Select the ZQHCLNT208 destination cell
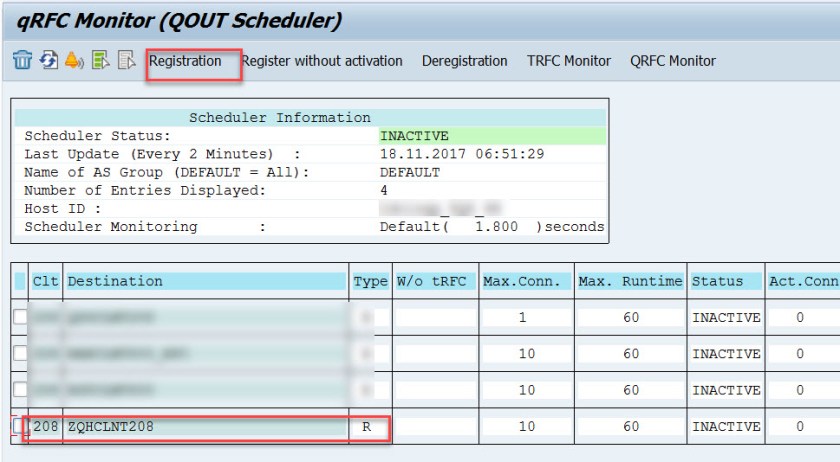Image resolution: width=840 pixels, height=462 pixels. tap(206, 426)
